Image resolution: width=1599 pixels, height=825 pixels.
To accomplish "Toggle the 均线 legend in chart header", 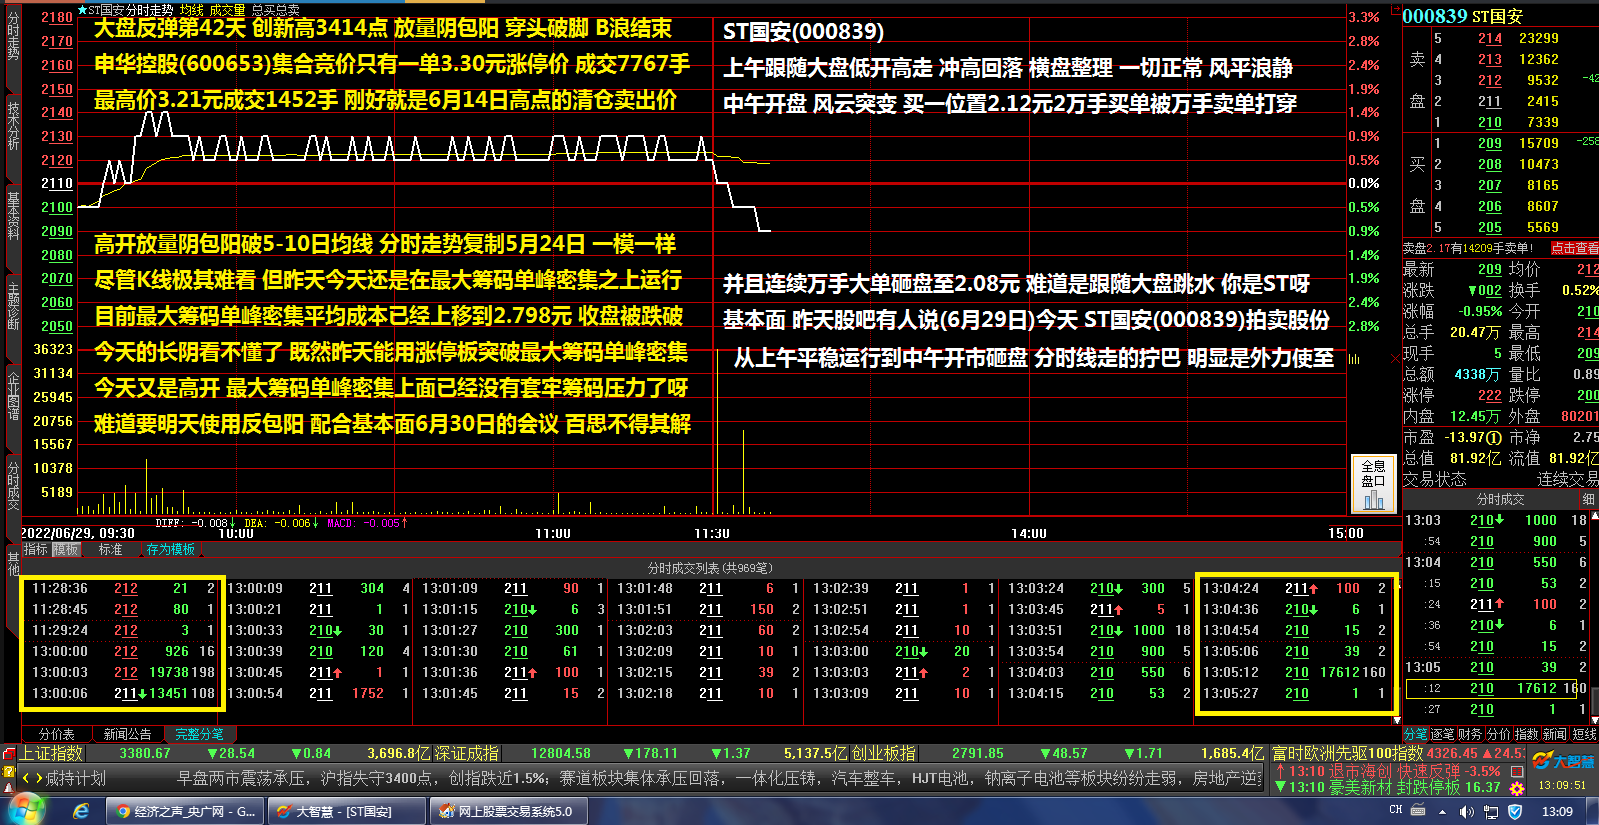I will (192, 10).
